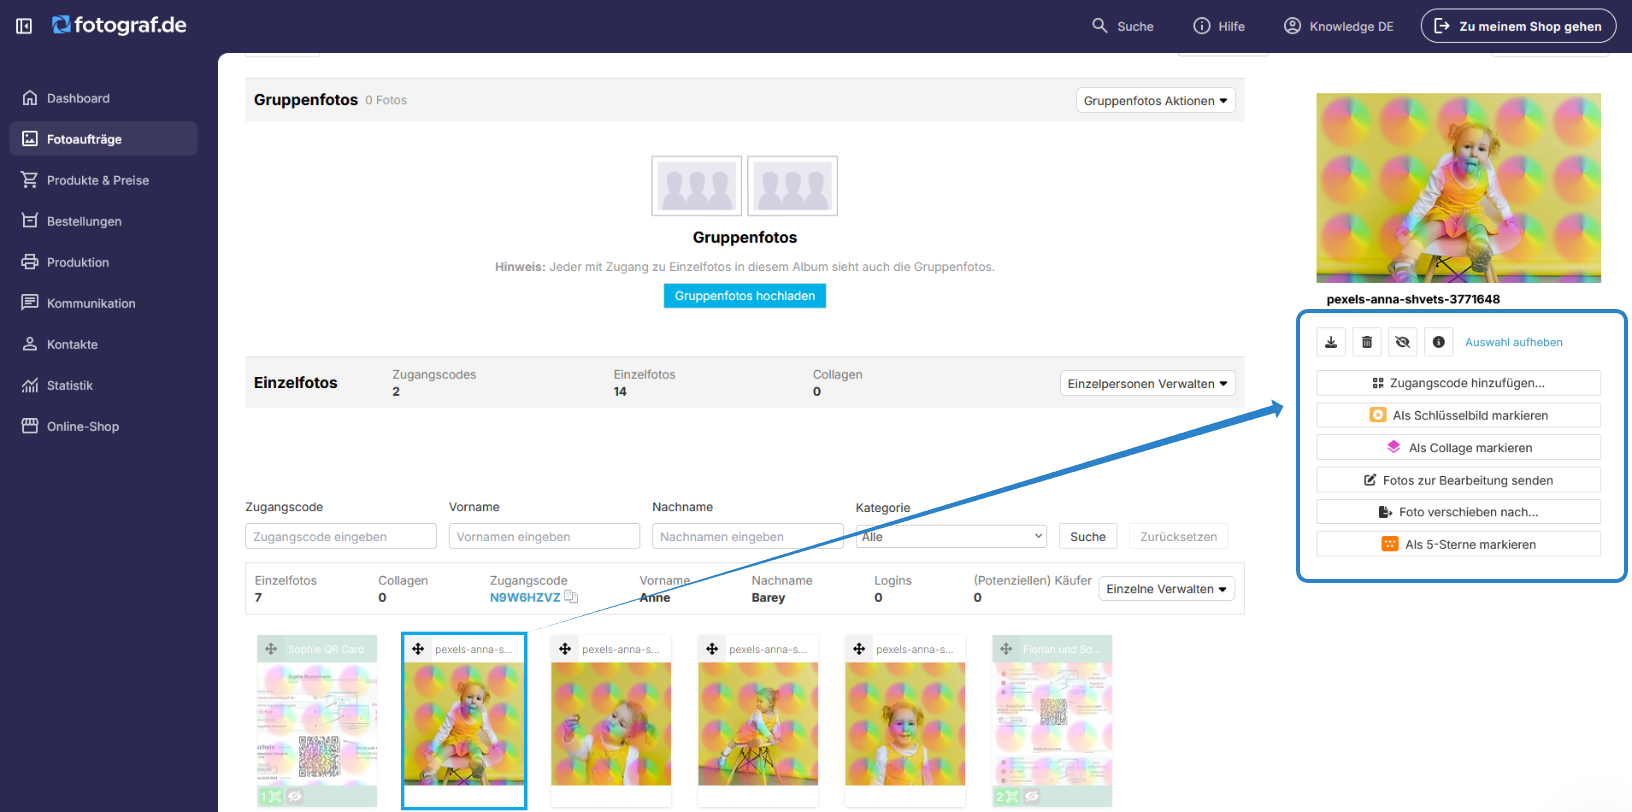
Task: Click the Auswahl aufheben link
Action: [x=1514, y=342]
